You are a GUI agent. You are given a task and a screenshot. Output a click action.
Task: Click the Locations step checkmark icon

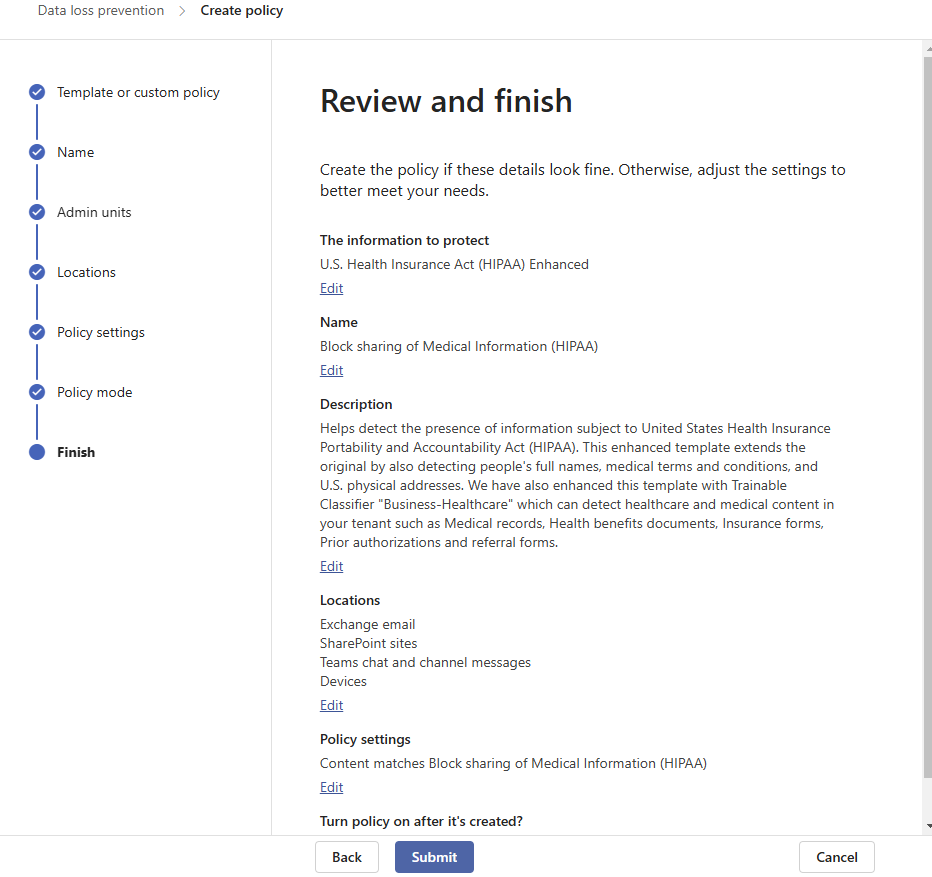37,272
